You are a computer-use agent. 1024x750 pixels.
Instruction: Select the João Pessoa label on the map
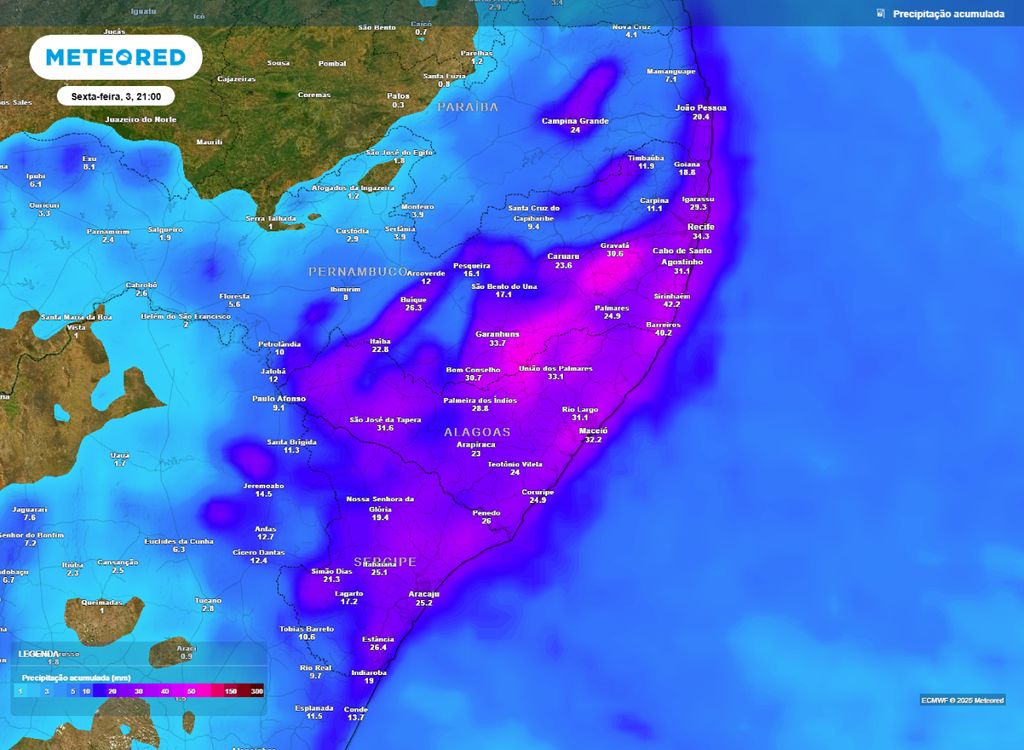coord(702,108)
